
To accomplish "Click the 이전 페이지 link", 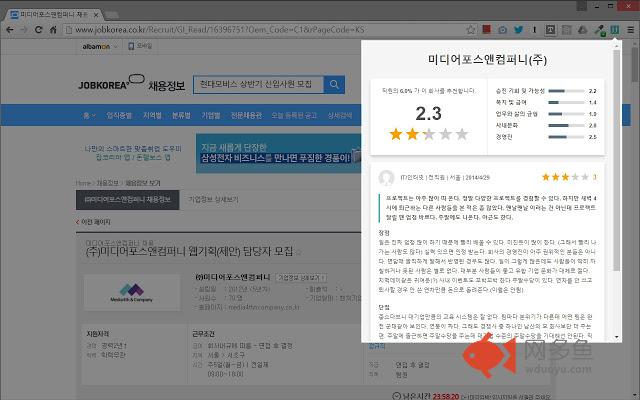I will 93,222.
